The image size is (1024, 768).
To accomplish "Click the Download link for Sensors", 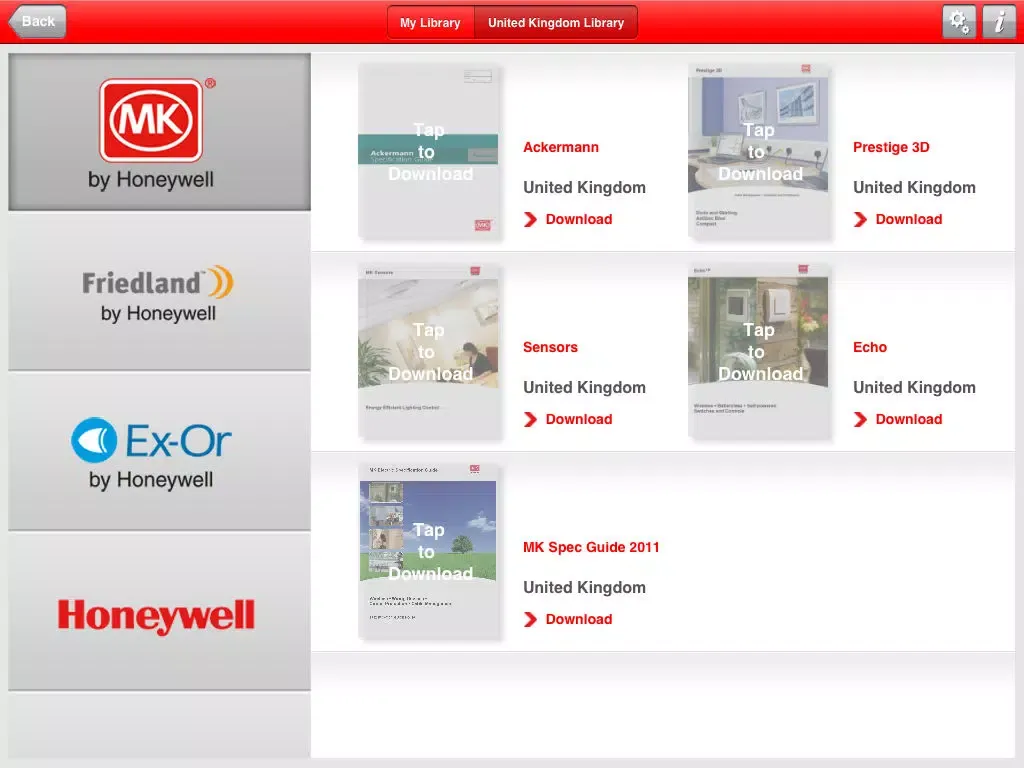I will (x=579, y=419).
